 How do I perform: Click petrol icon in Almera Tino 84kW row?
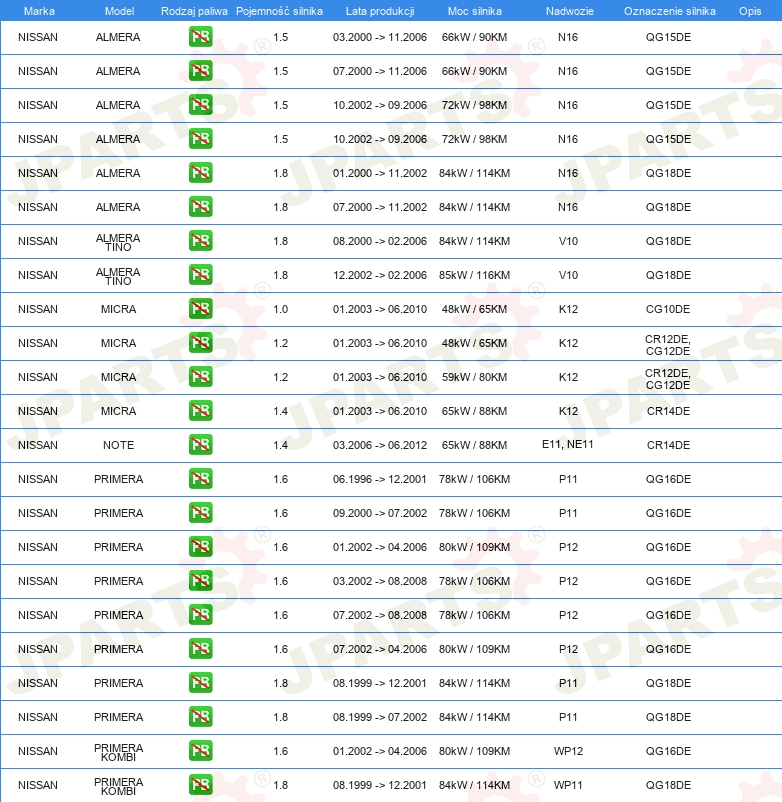(x=200, y=240)
